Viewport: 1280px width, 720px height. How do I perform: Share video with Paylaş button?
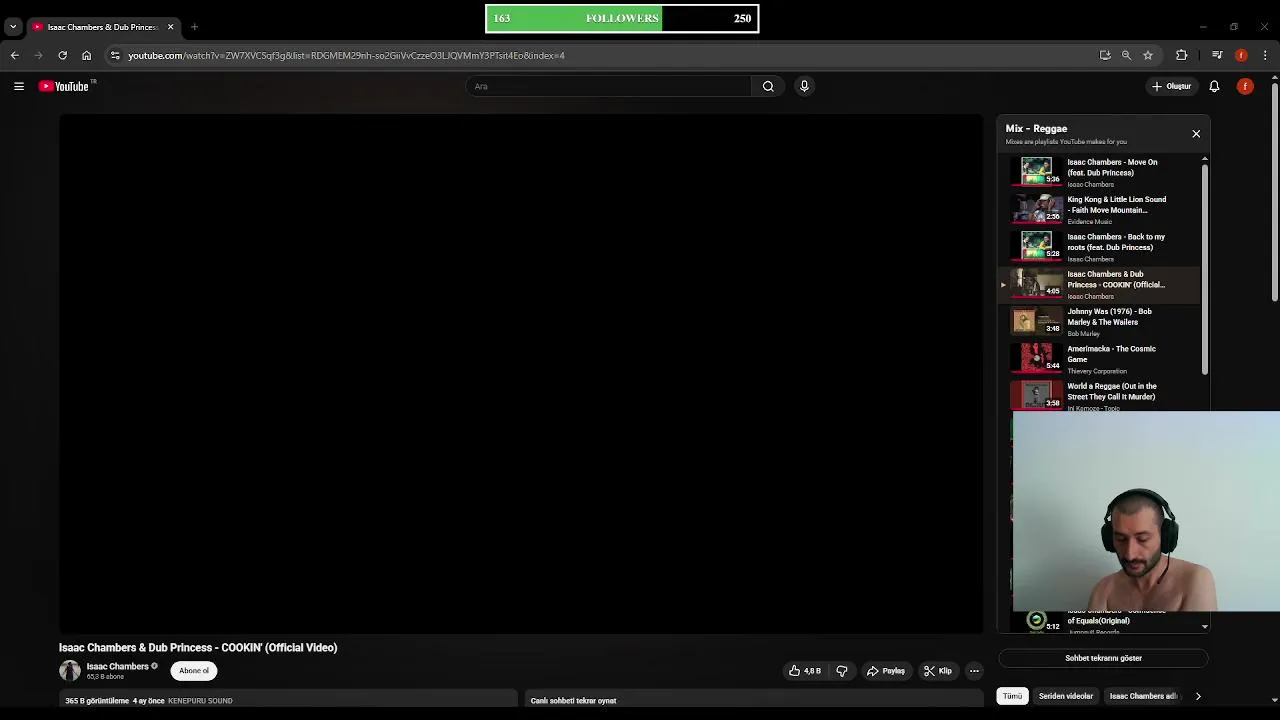[x=886, y=671]
